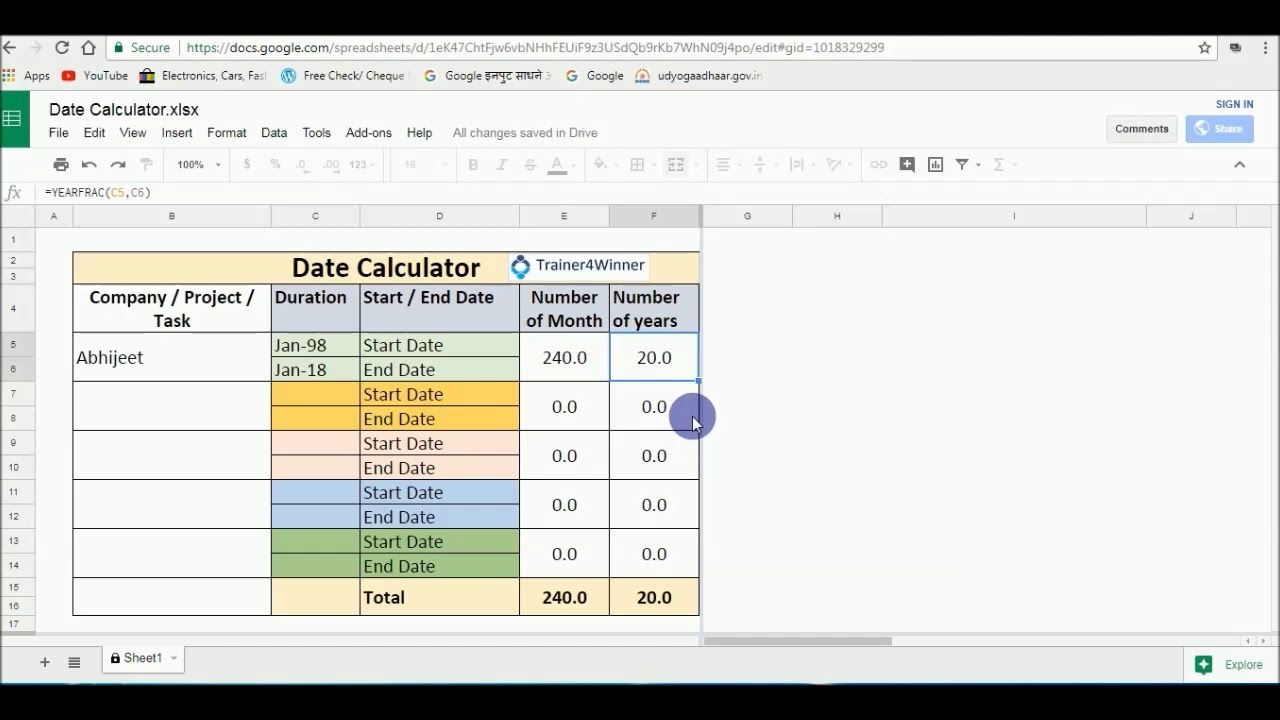1280x720 pixels.
Task: Click the Redo arrow icon
Action: point(118,165)
